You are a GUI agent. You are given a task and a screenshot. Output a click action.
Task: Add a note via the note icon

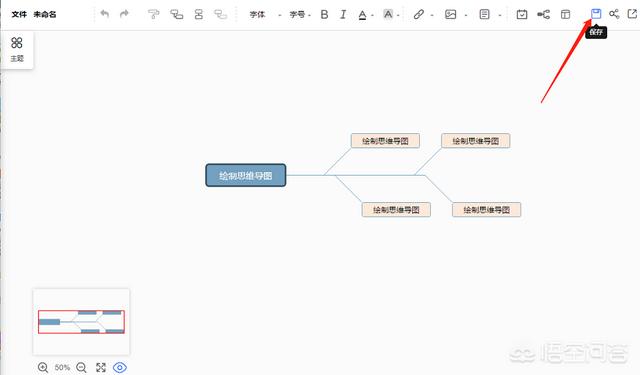484,15
